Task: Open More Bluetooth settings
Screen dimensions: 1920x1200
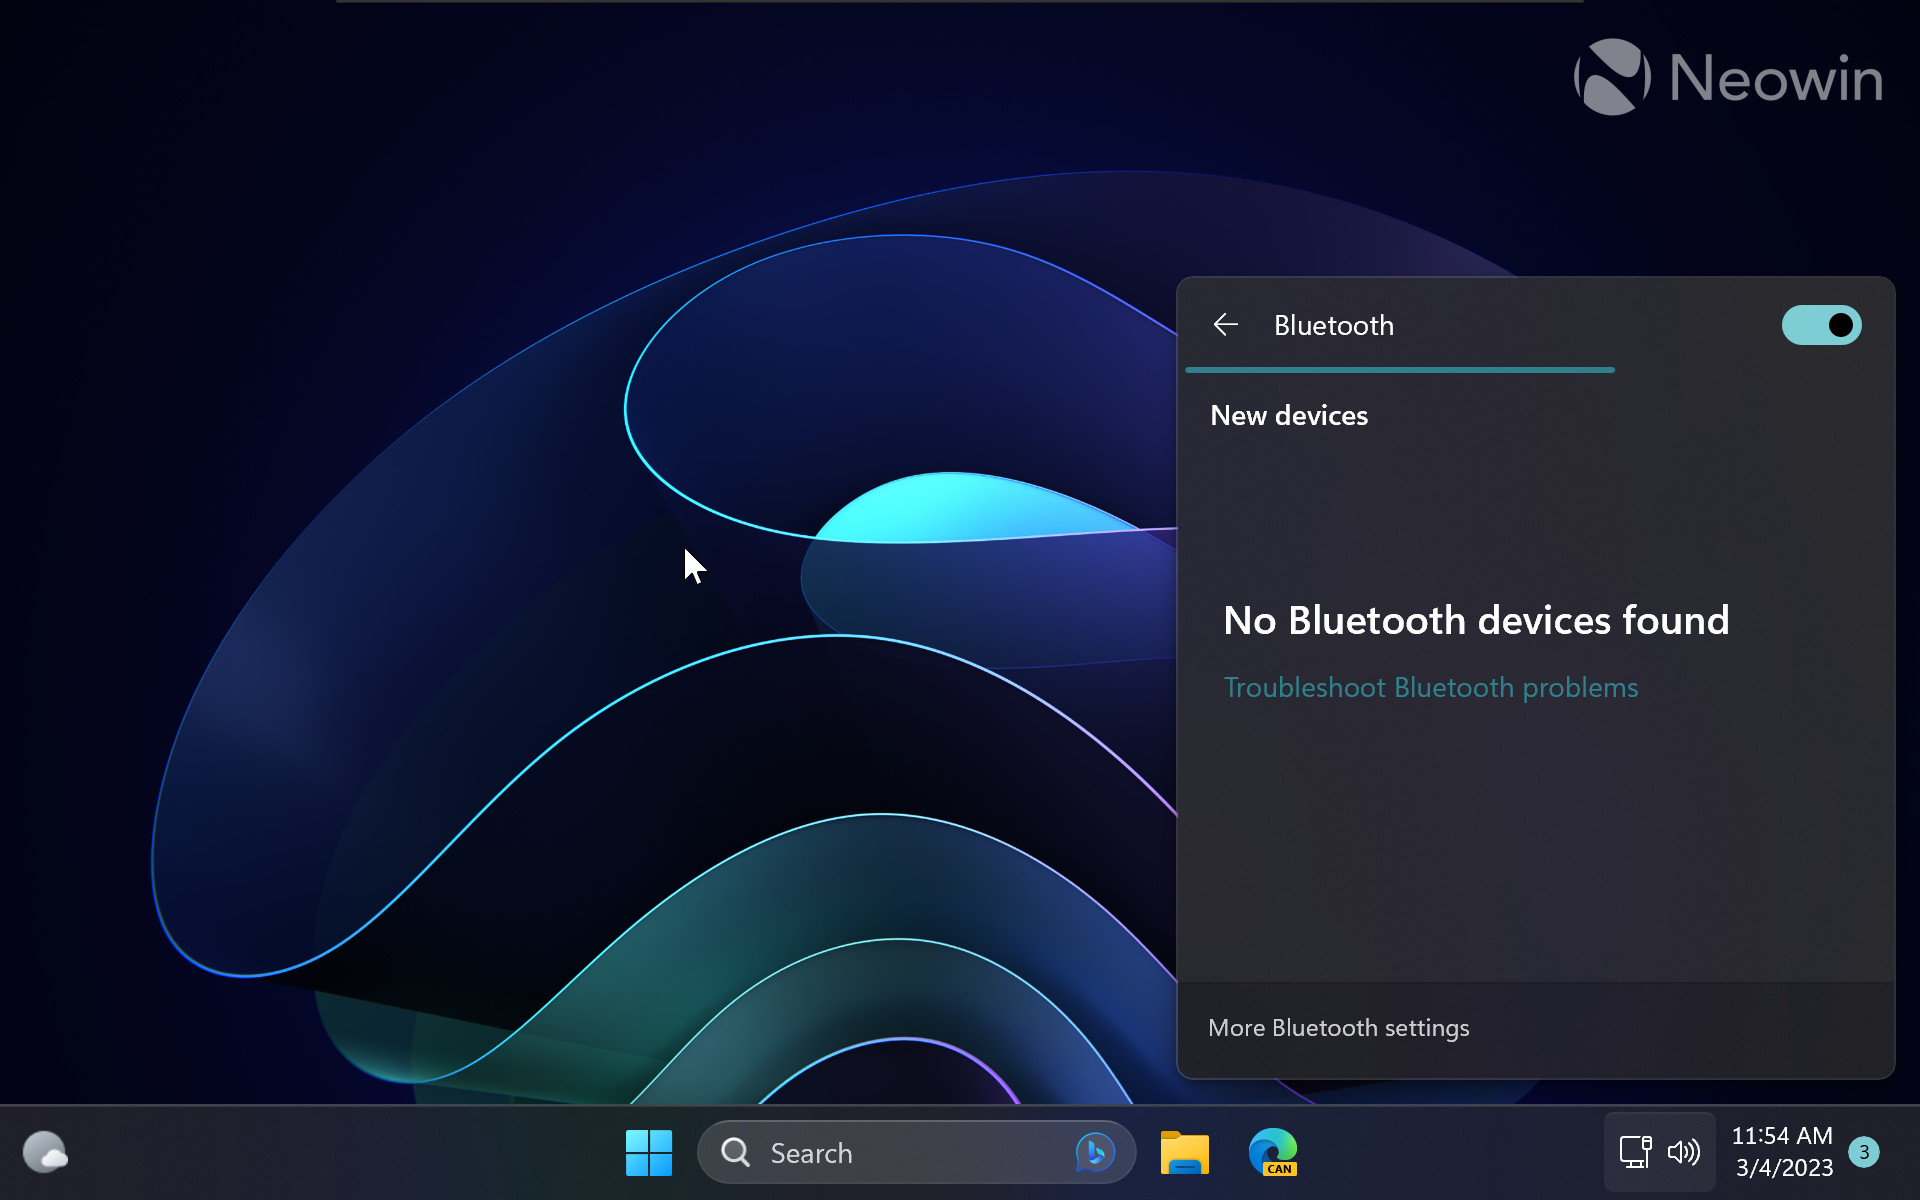Action: pyautogui.click(x=1337, y=1027)
